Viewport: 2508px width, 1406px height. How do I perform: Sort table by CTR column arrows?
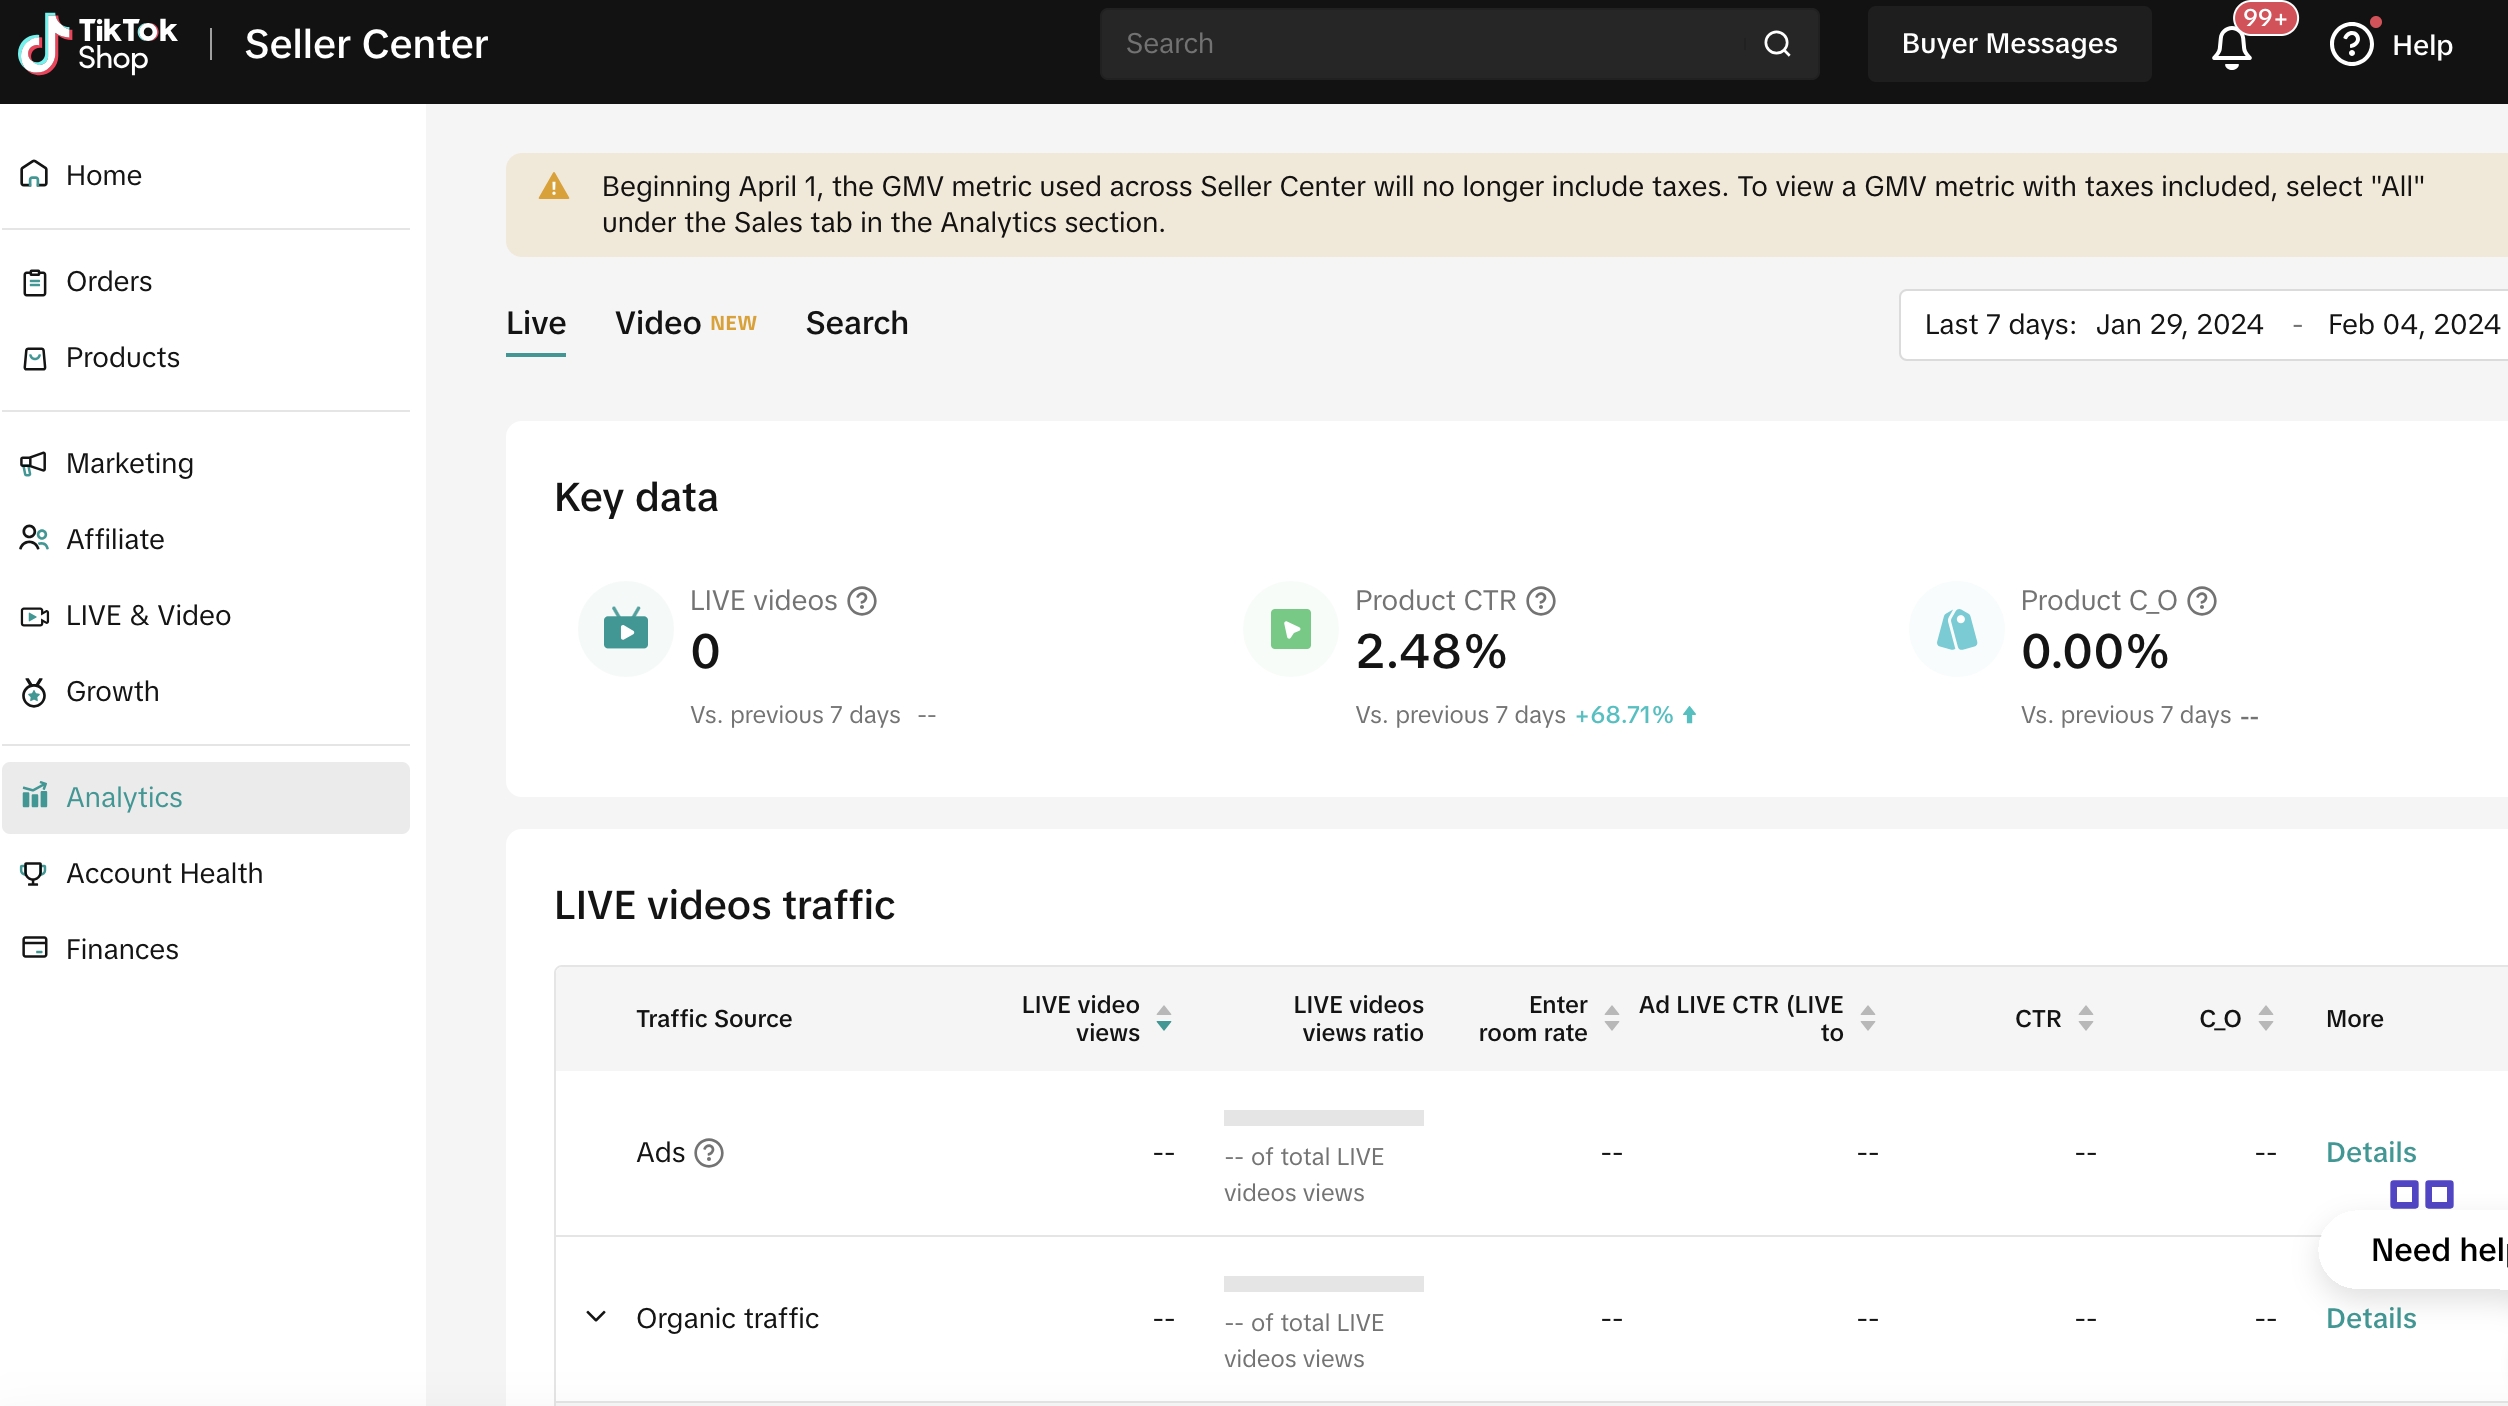tap(2085, 1018)
